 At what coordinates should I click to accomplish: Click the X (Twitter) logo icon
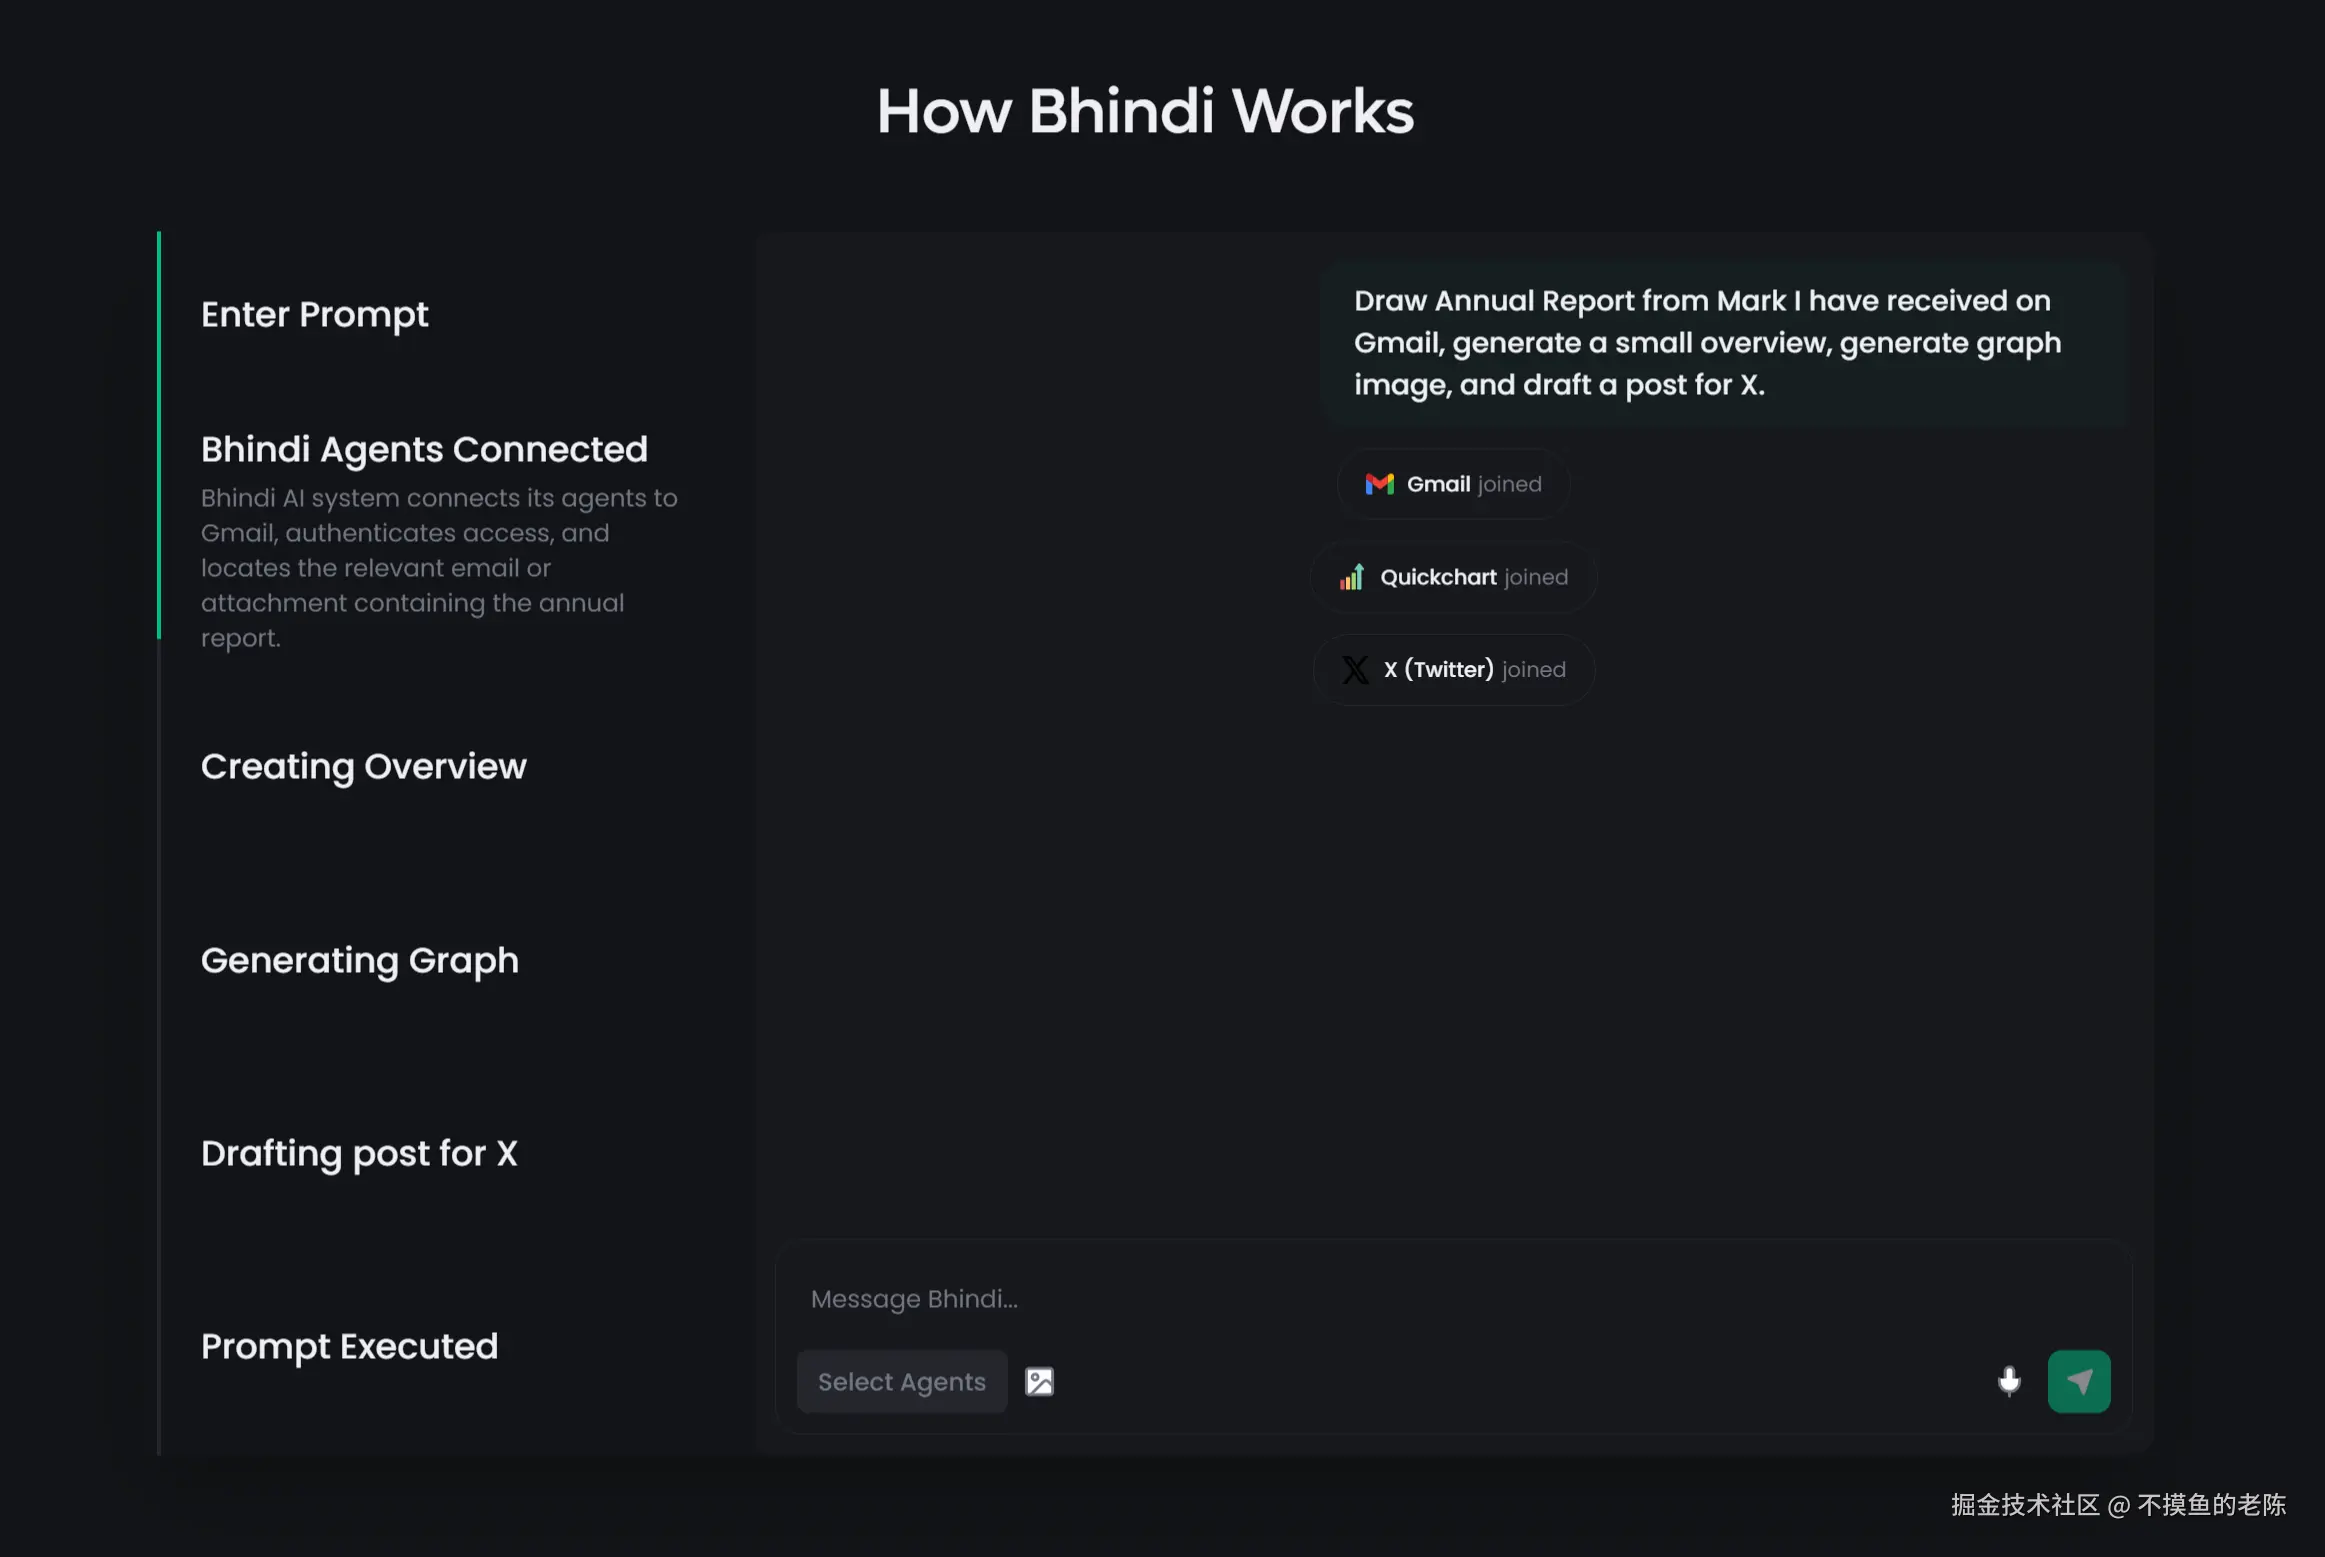pos(1355,670)
